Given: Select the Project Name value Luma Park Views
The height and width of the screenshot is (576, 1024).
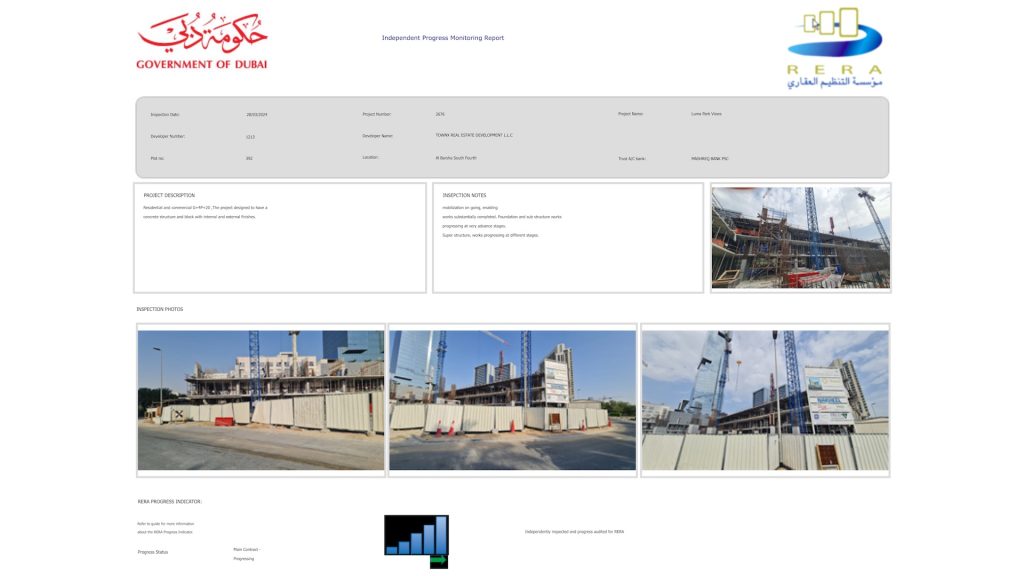Looking at the screenshot, I should coord(706,114).
